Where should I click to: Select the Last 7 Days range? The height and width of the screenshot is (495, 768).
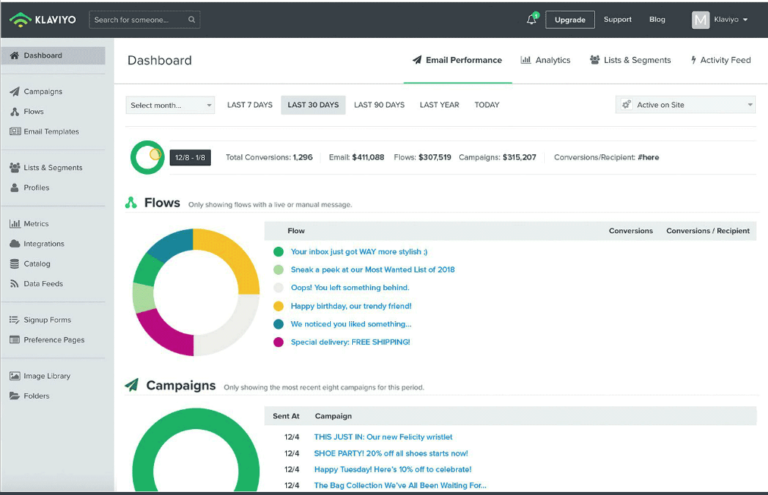(249, 105)
